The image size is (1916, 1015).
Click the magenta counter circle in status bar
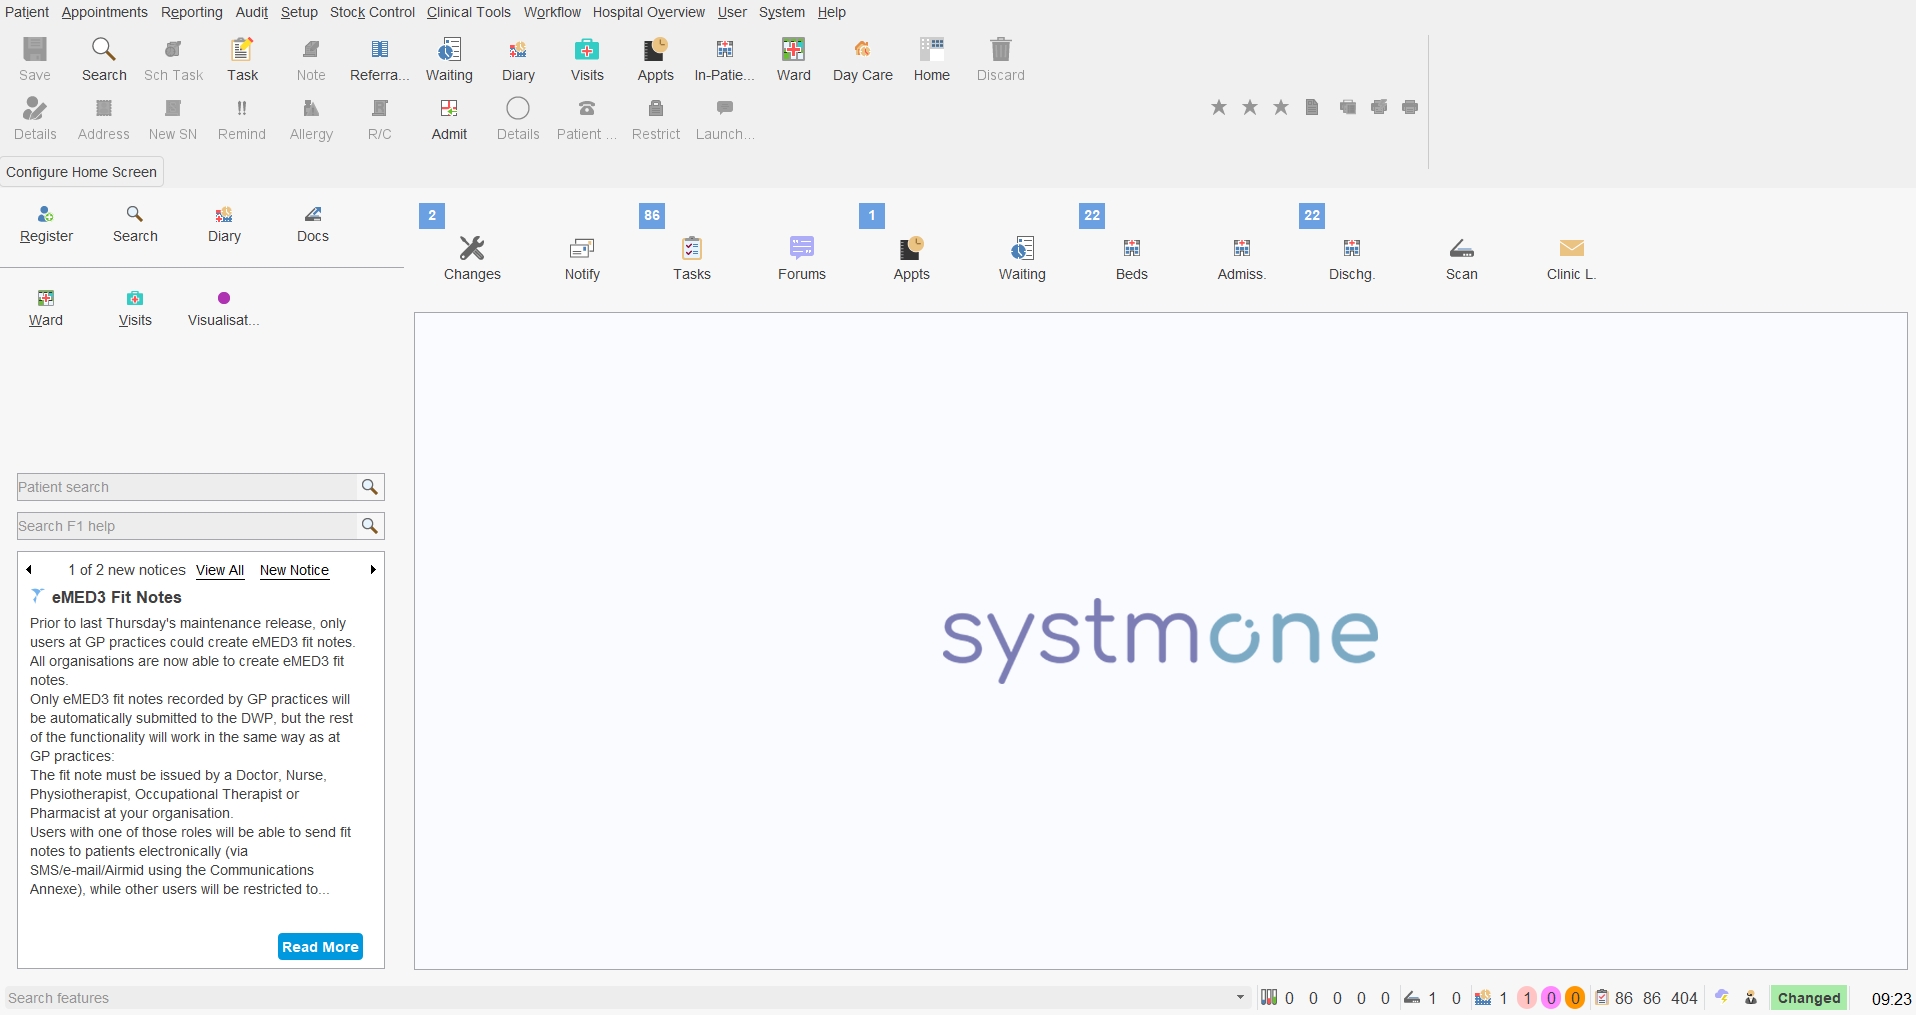tap(1551, 998)
